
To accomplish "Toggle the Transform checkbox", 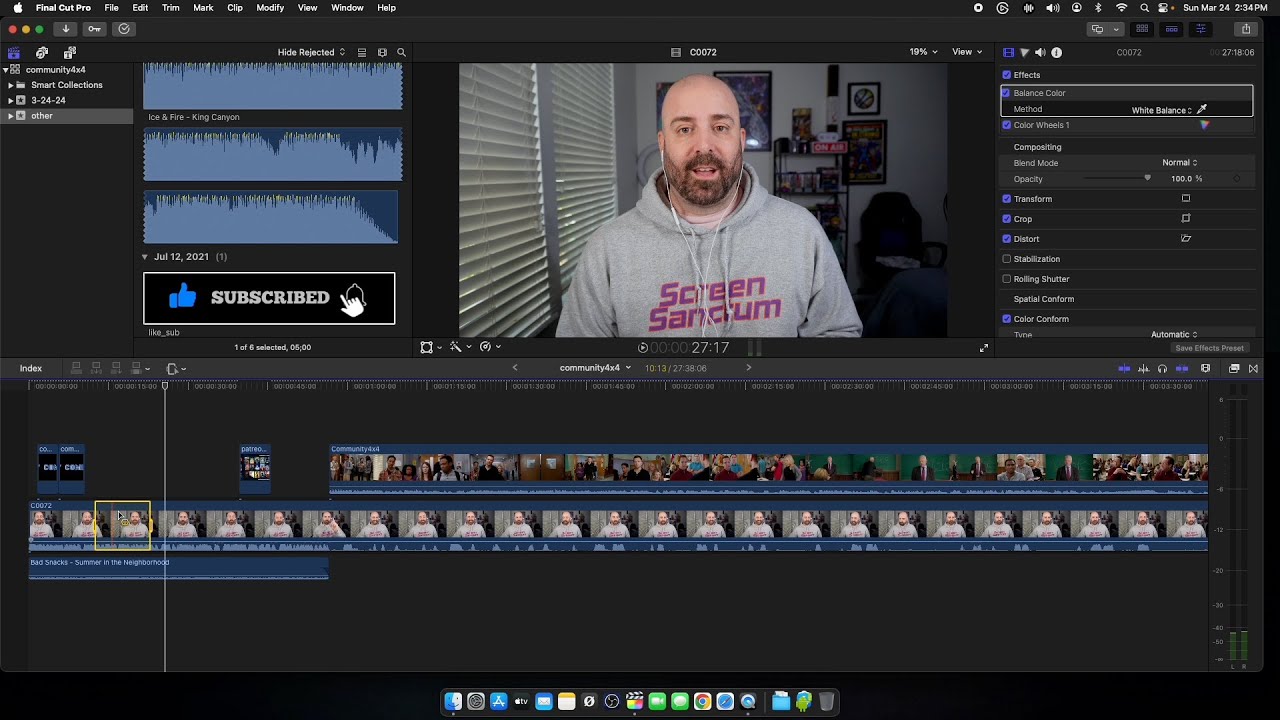I will pyautogui.click(x=1007, y=199).
